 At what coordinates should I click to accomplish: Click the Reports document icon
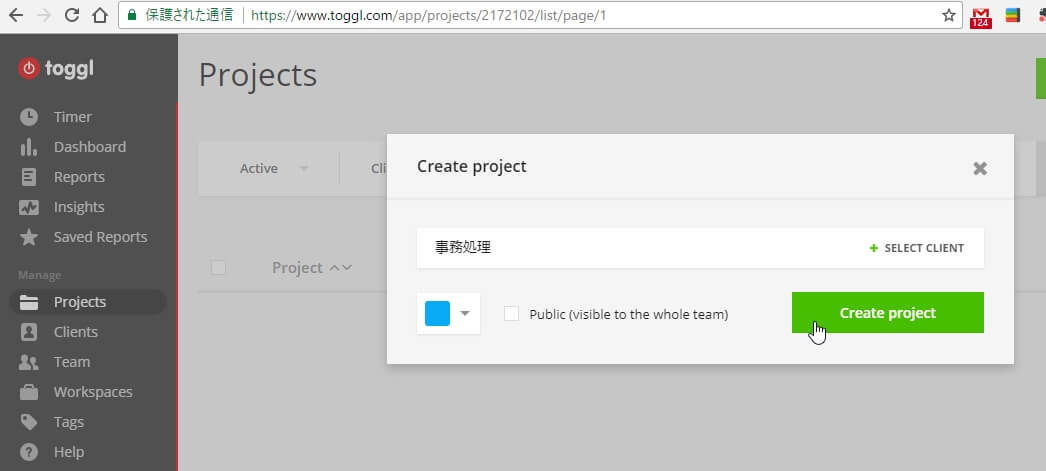29,177
